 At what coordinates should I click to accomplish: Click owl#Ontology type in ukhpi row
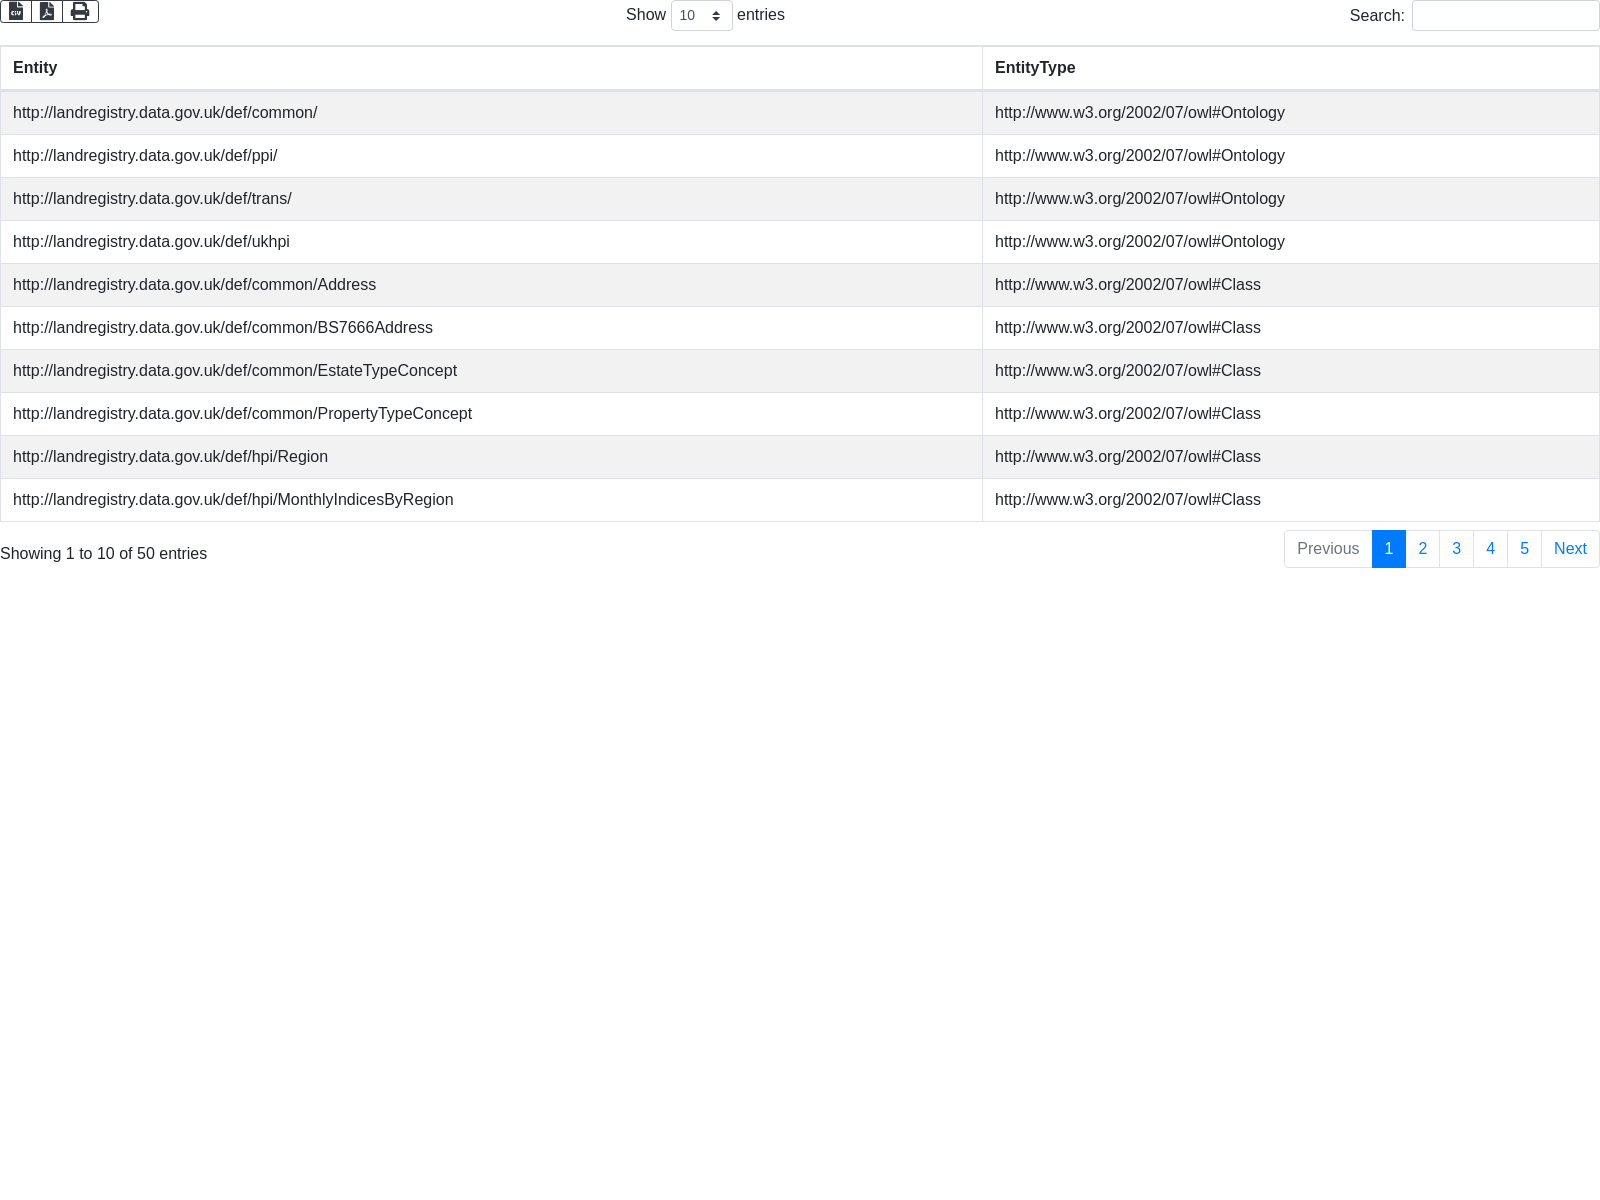pos(1139,242)
